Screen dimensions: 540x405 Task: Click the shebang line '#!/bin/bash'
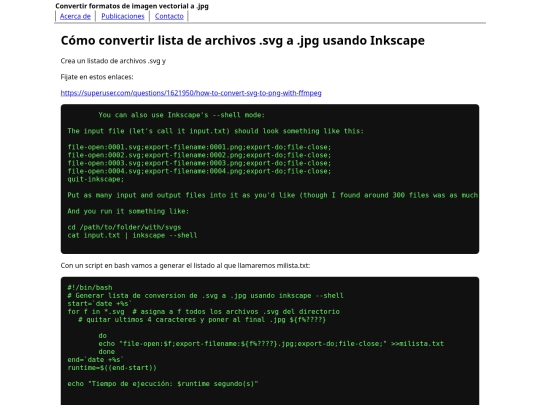pos(90,288)
